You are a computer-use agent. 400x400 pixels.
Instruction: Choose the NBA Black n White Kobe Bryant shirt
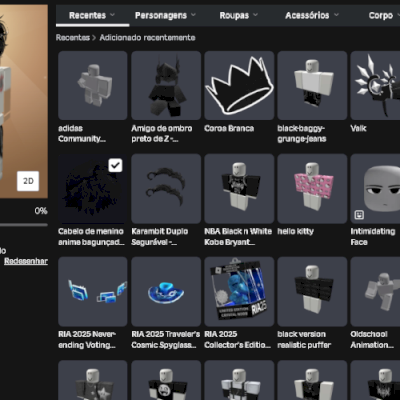coord(239,189)
